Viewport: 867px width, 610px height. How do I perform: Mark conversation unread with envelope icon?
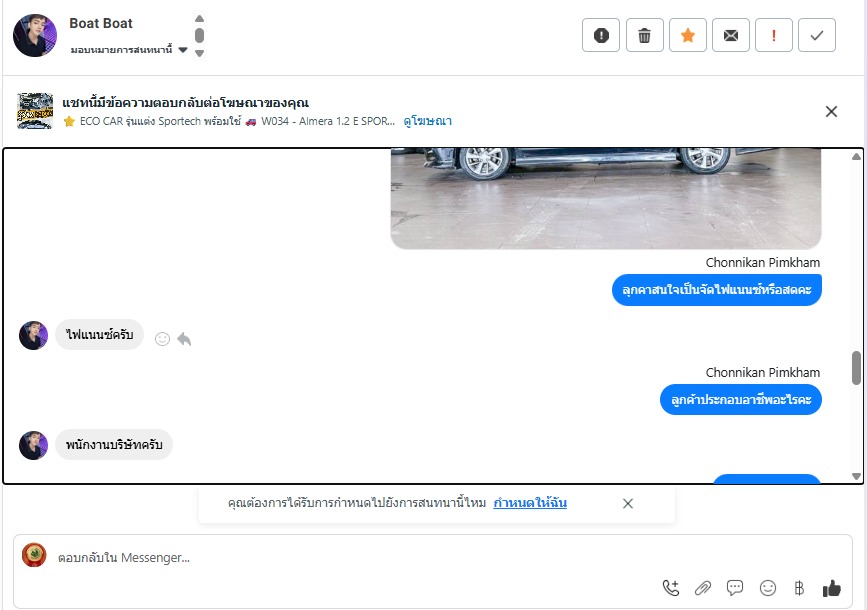[731, 35]
